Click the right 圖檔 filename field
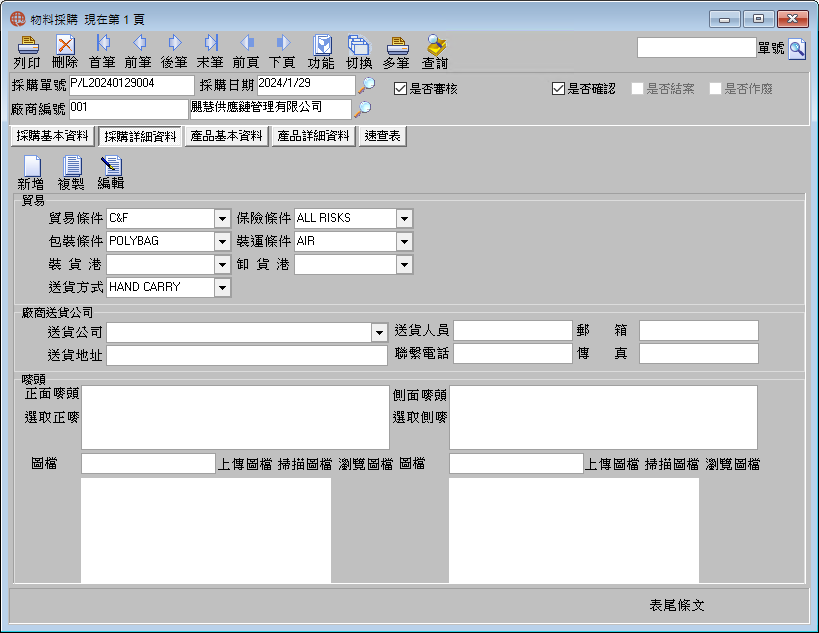819x633 pixels. 516,464
